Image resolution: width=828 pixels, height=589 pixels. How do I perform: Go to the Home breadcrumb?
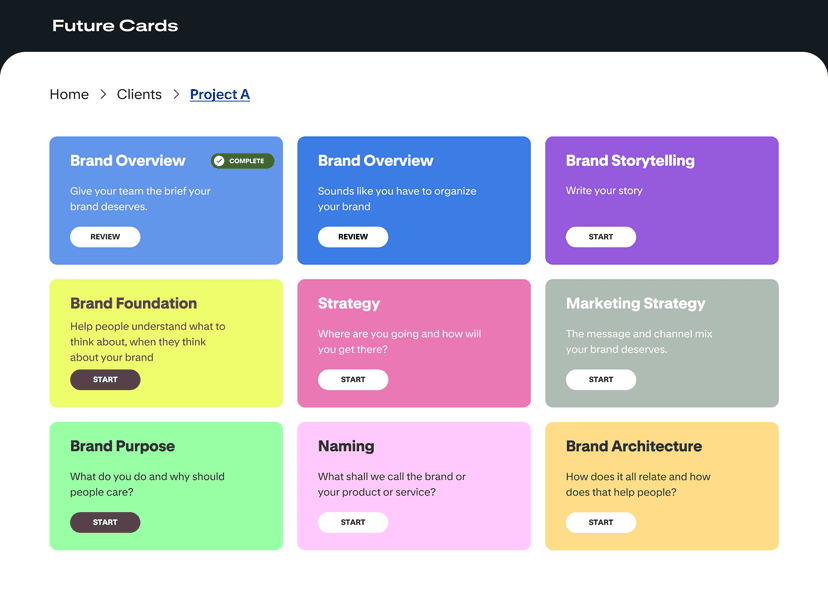coord(69,94)
